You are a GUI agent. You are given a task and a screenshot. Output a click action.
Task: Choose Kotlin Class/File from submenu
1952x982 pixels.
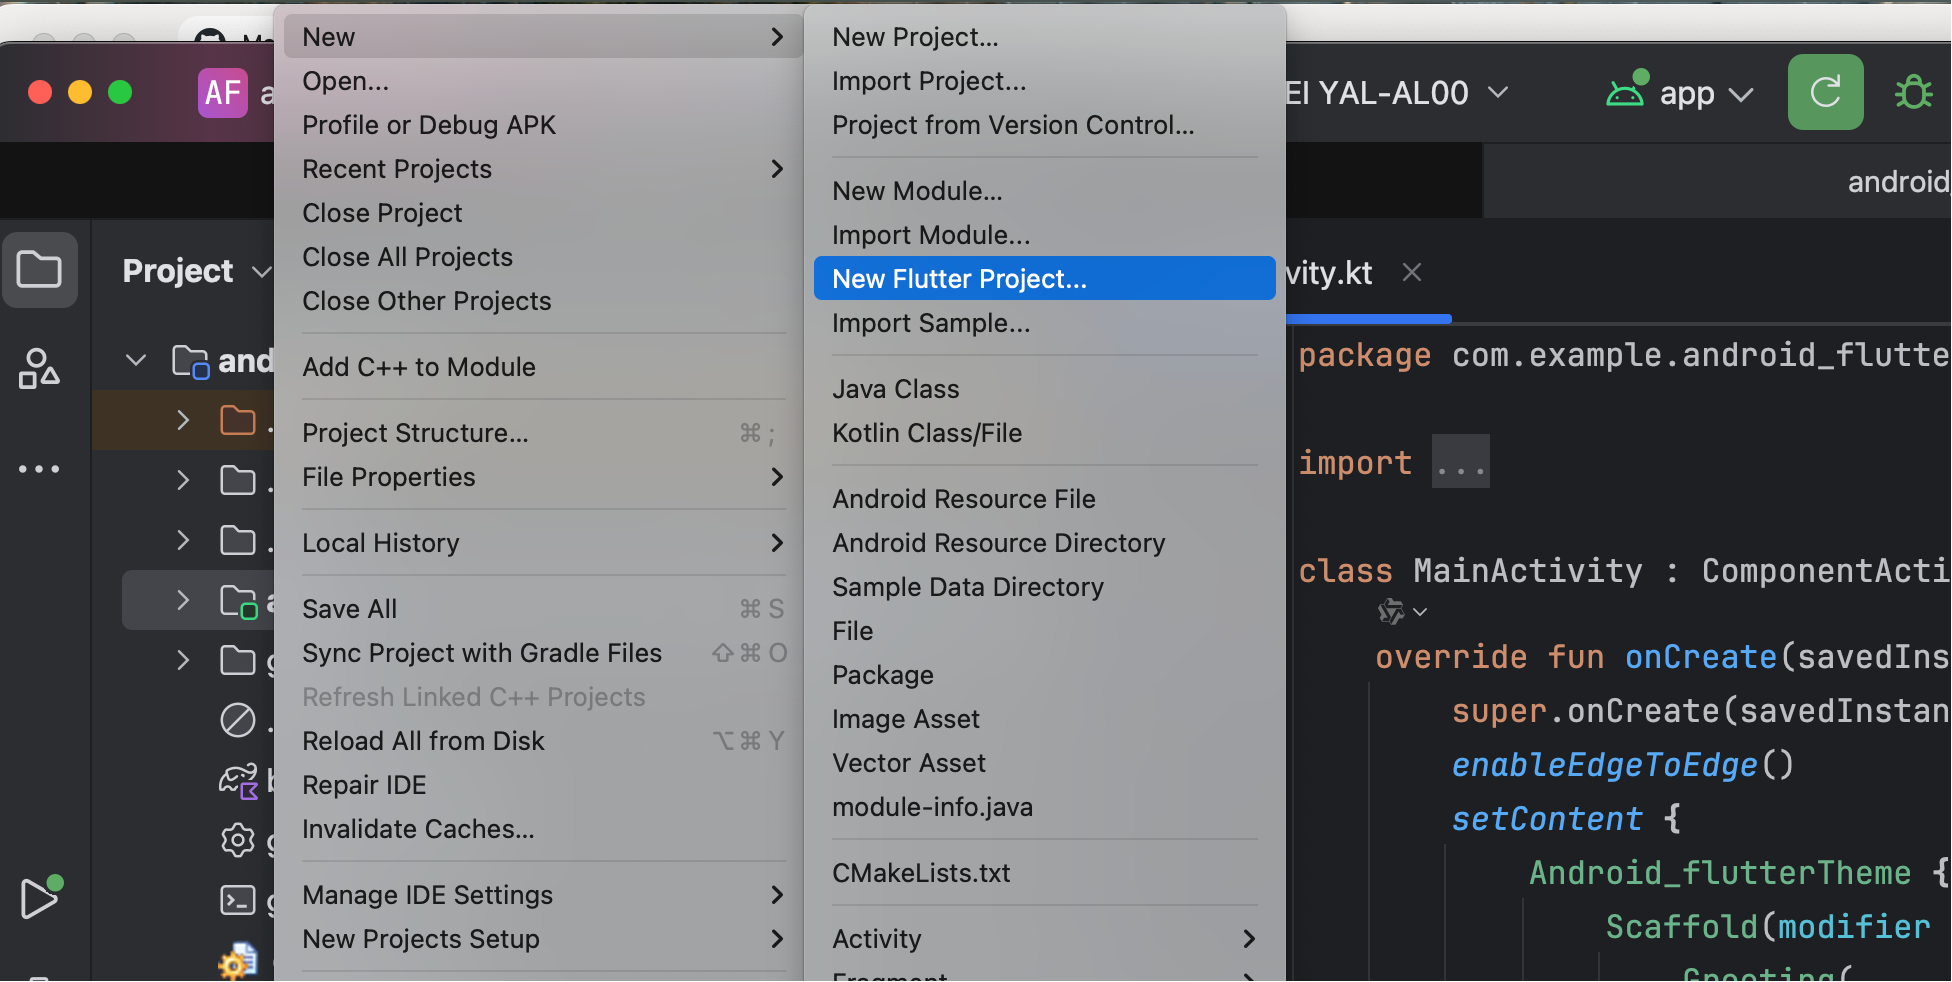[927, 433]
